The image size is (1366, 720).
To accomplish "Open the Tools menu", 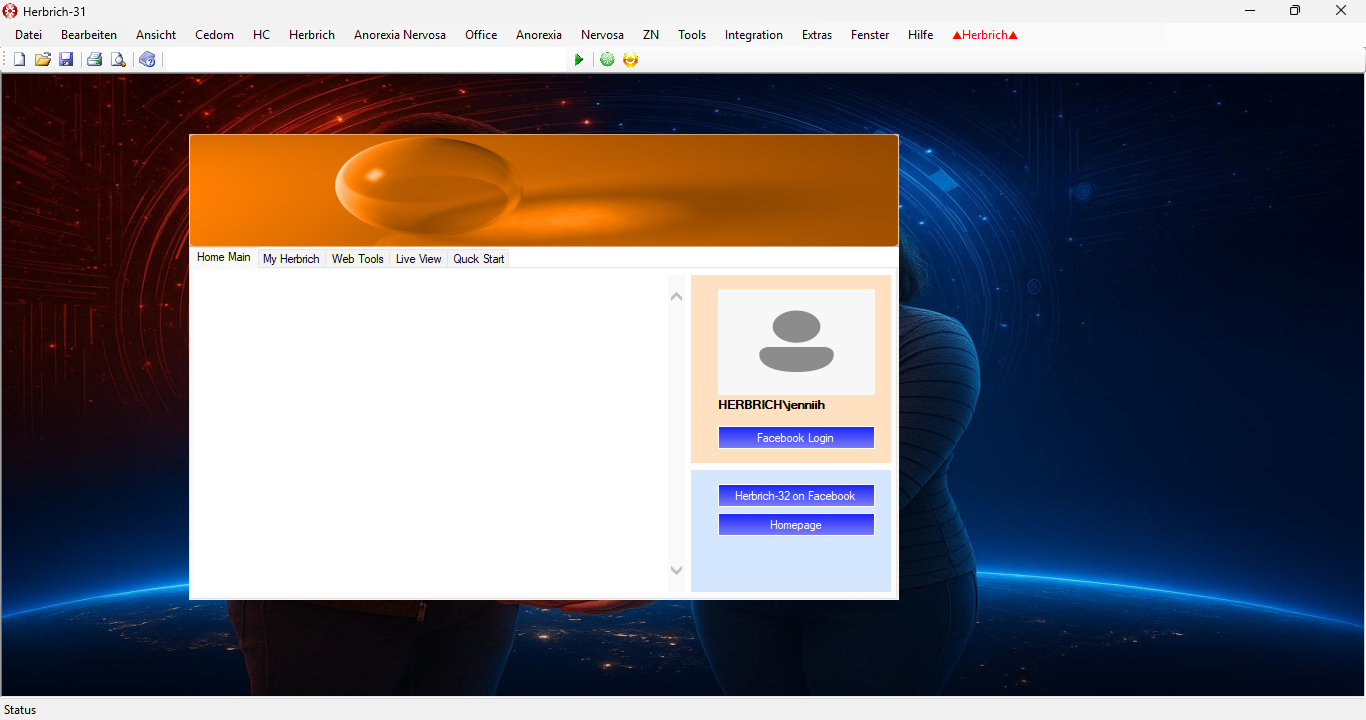I will pos(692,35).
